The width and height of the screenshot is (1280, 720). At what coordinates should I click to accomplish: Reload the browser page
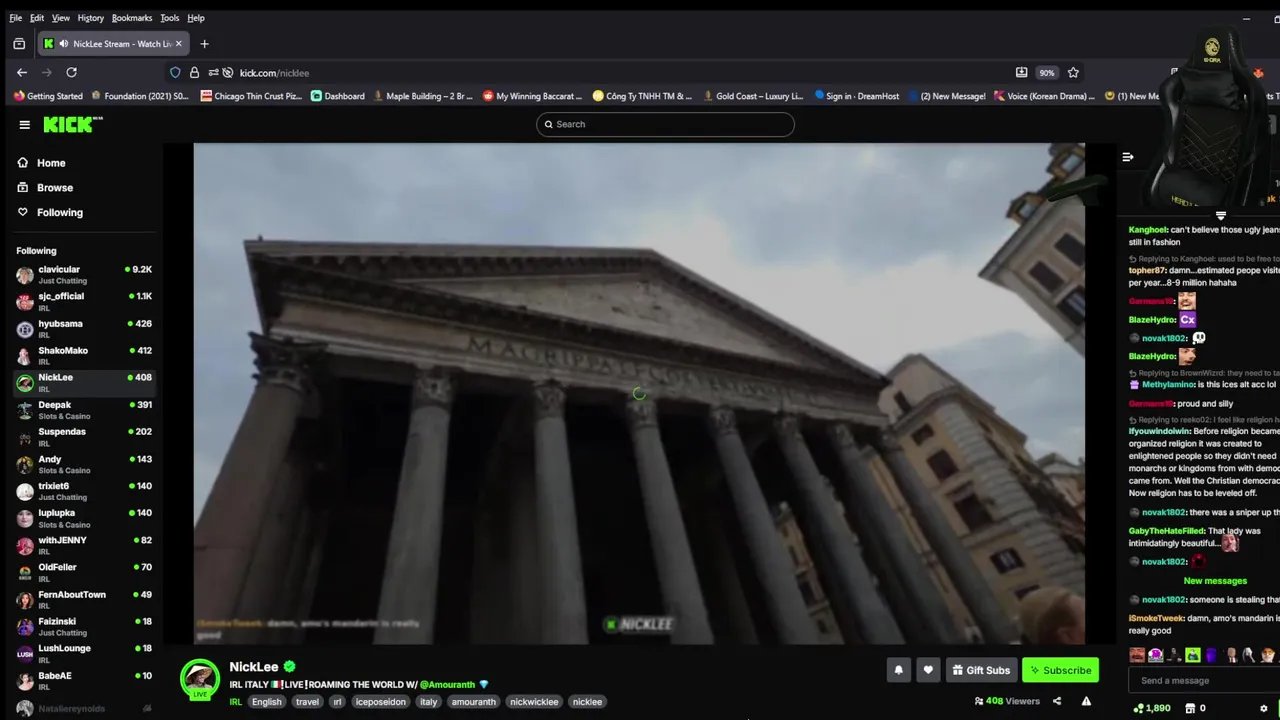(x=71, y=72)
